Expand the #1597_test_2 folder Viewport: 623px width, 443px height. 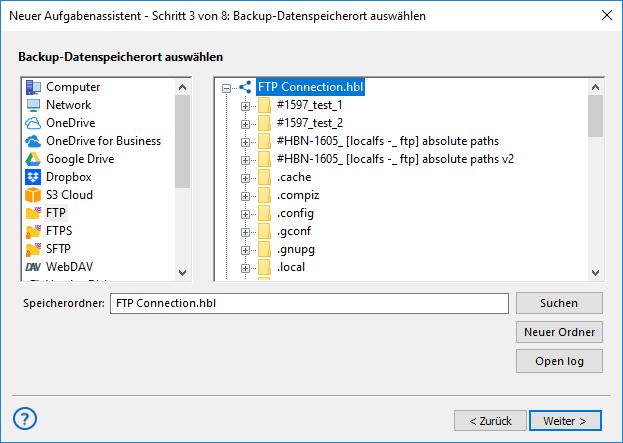(245, 124)
